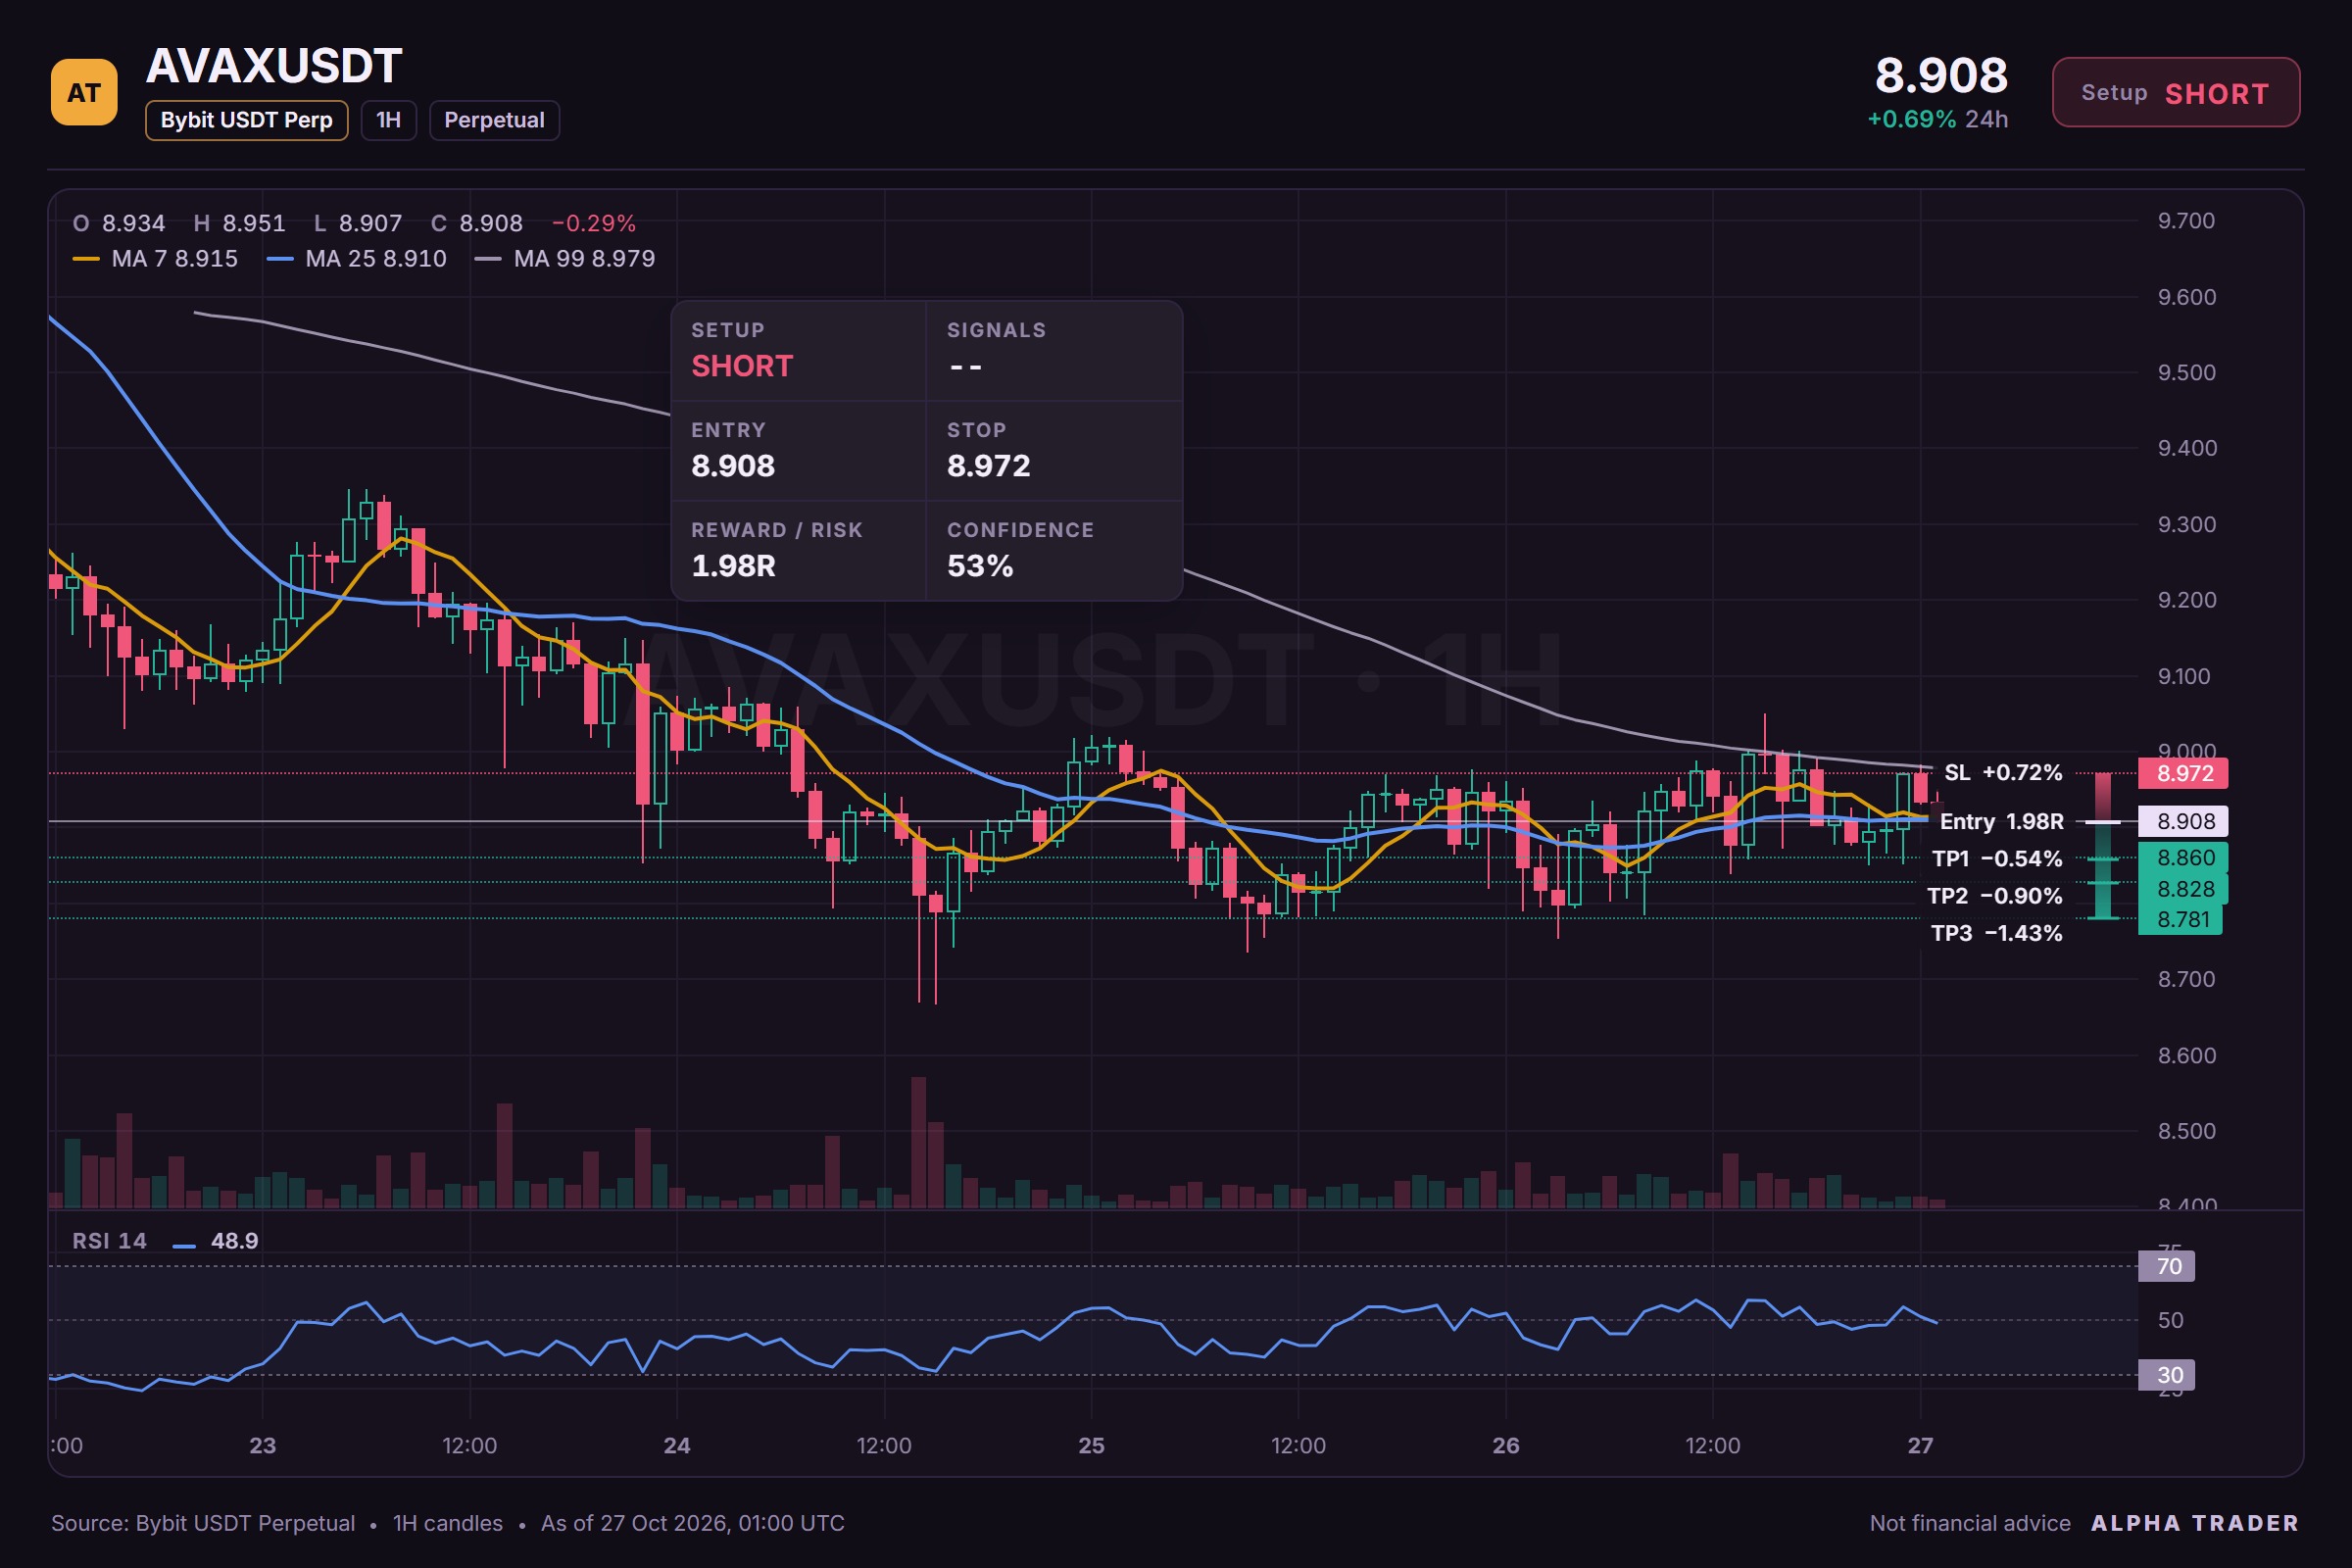Click the TP1 -0.54% label
This screenshot has width=2352, height=1568.
[x=1996, y=858]
